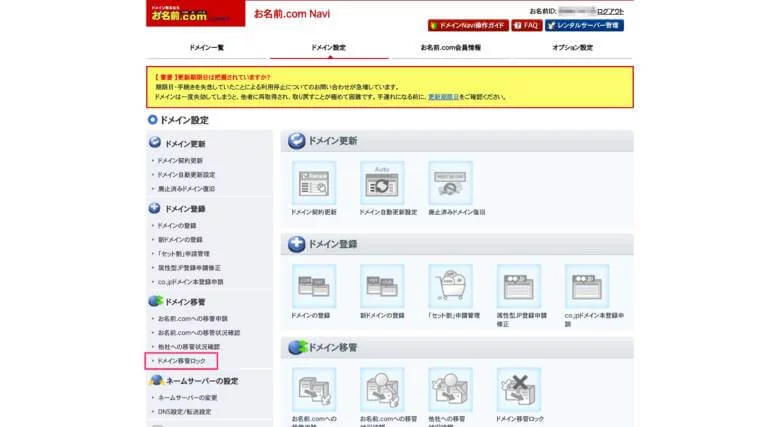The image size is (780, 427).
Task: Click sidebar link お名前.comへの移管申請
Action: pos(193,319)
